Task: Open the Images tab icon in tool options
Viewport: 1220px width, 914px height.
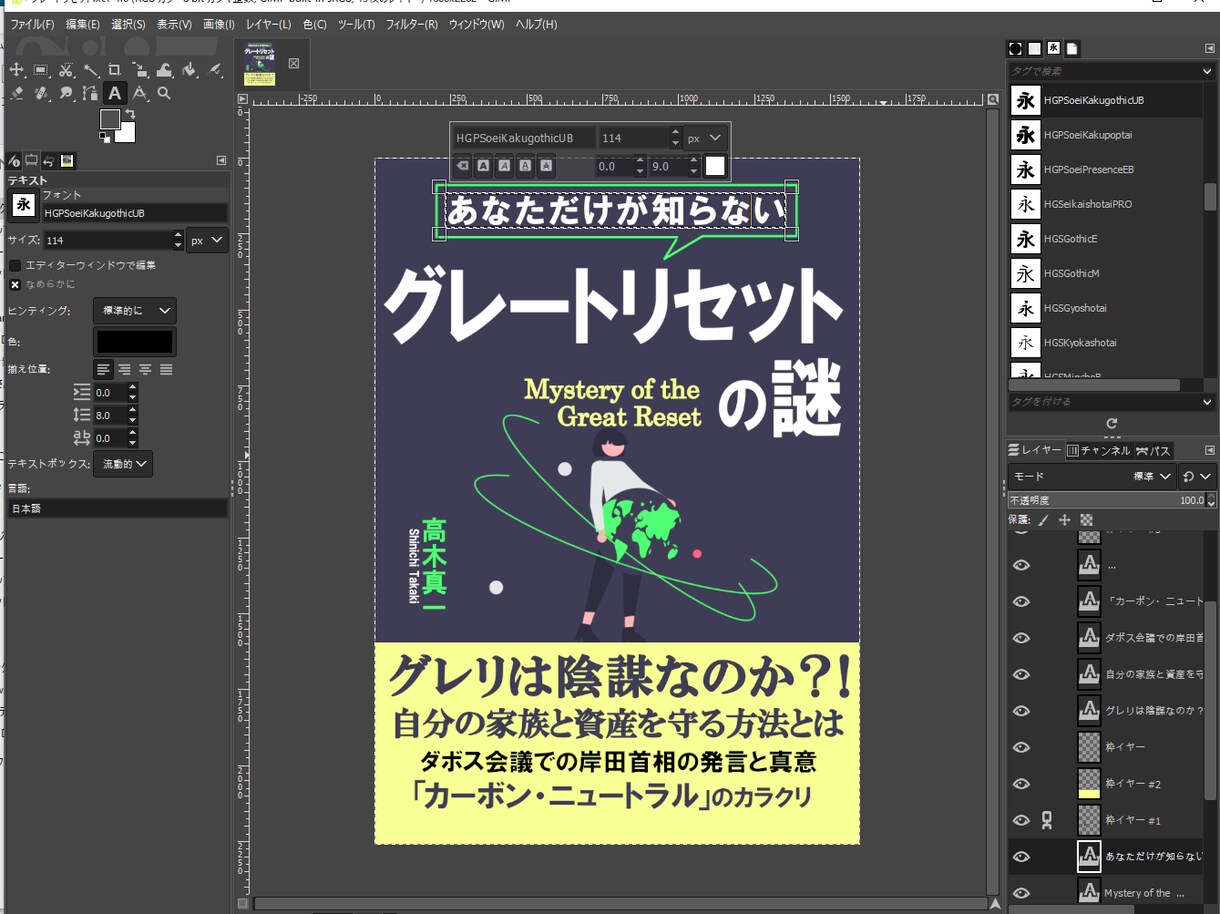Action: (x=67, y=160)
